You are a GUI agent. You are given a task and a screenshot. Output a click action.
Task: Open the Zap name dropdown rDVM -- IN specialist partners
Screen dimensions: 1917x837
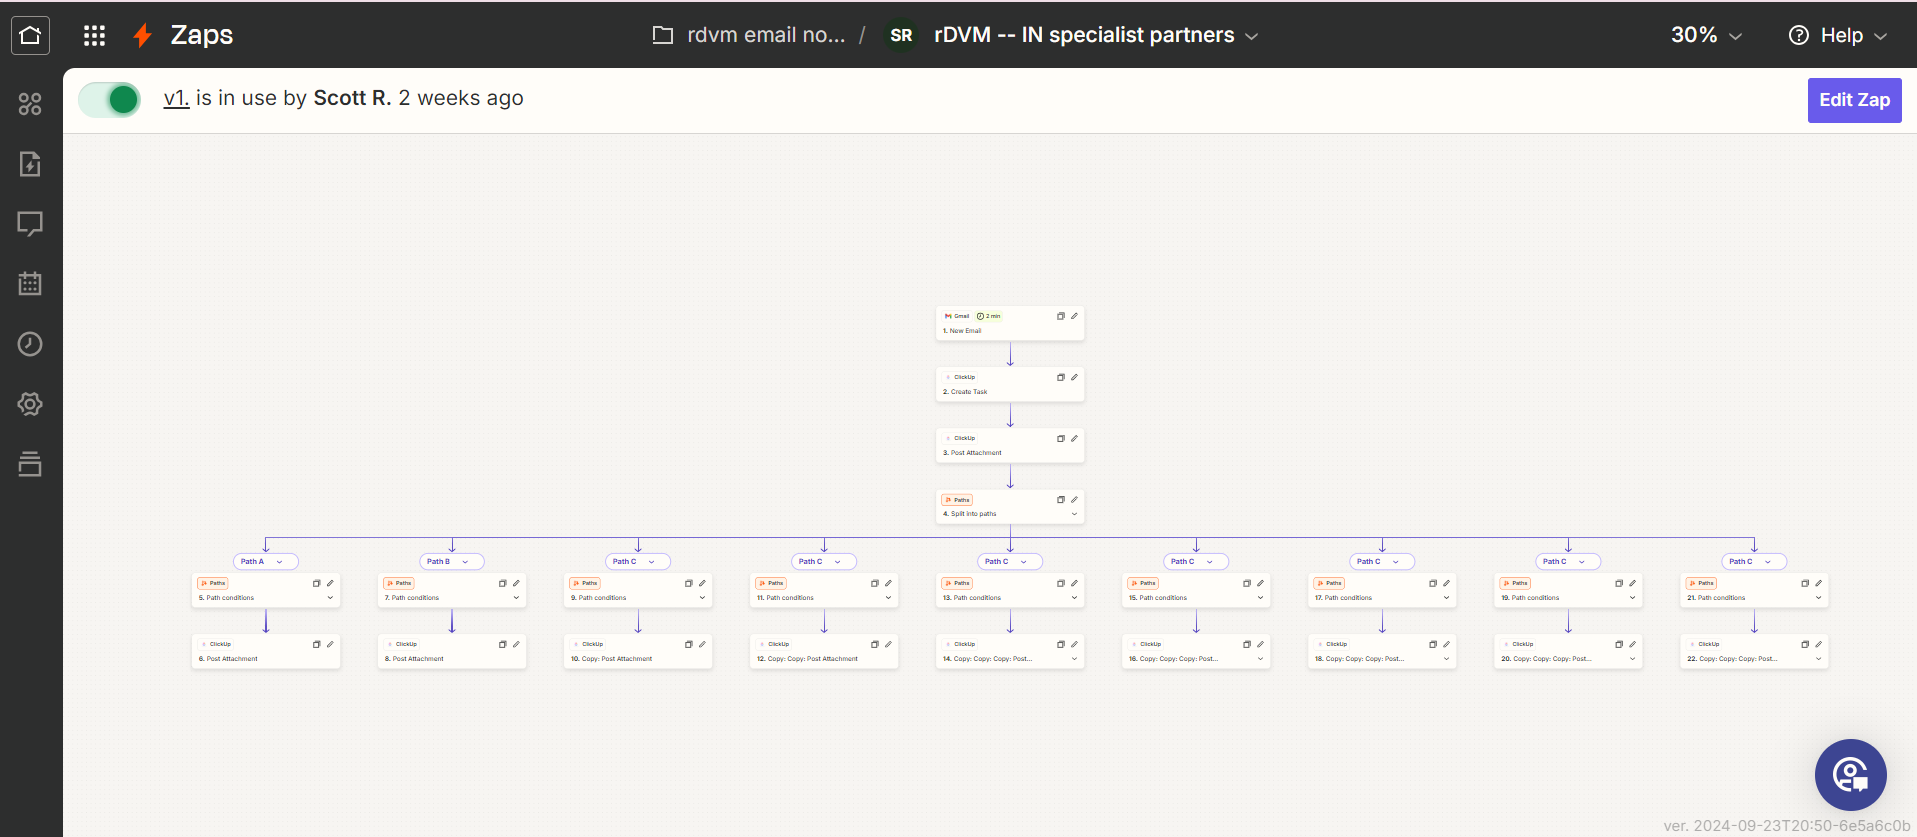coord(1096,35)
